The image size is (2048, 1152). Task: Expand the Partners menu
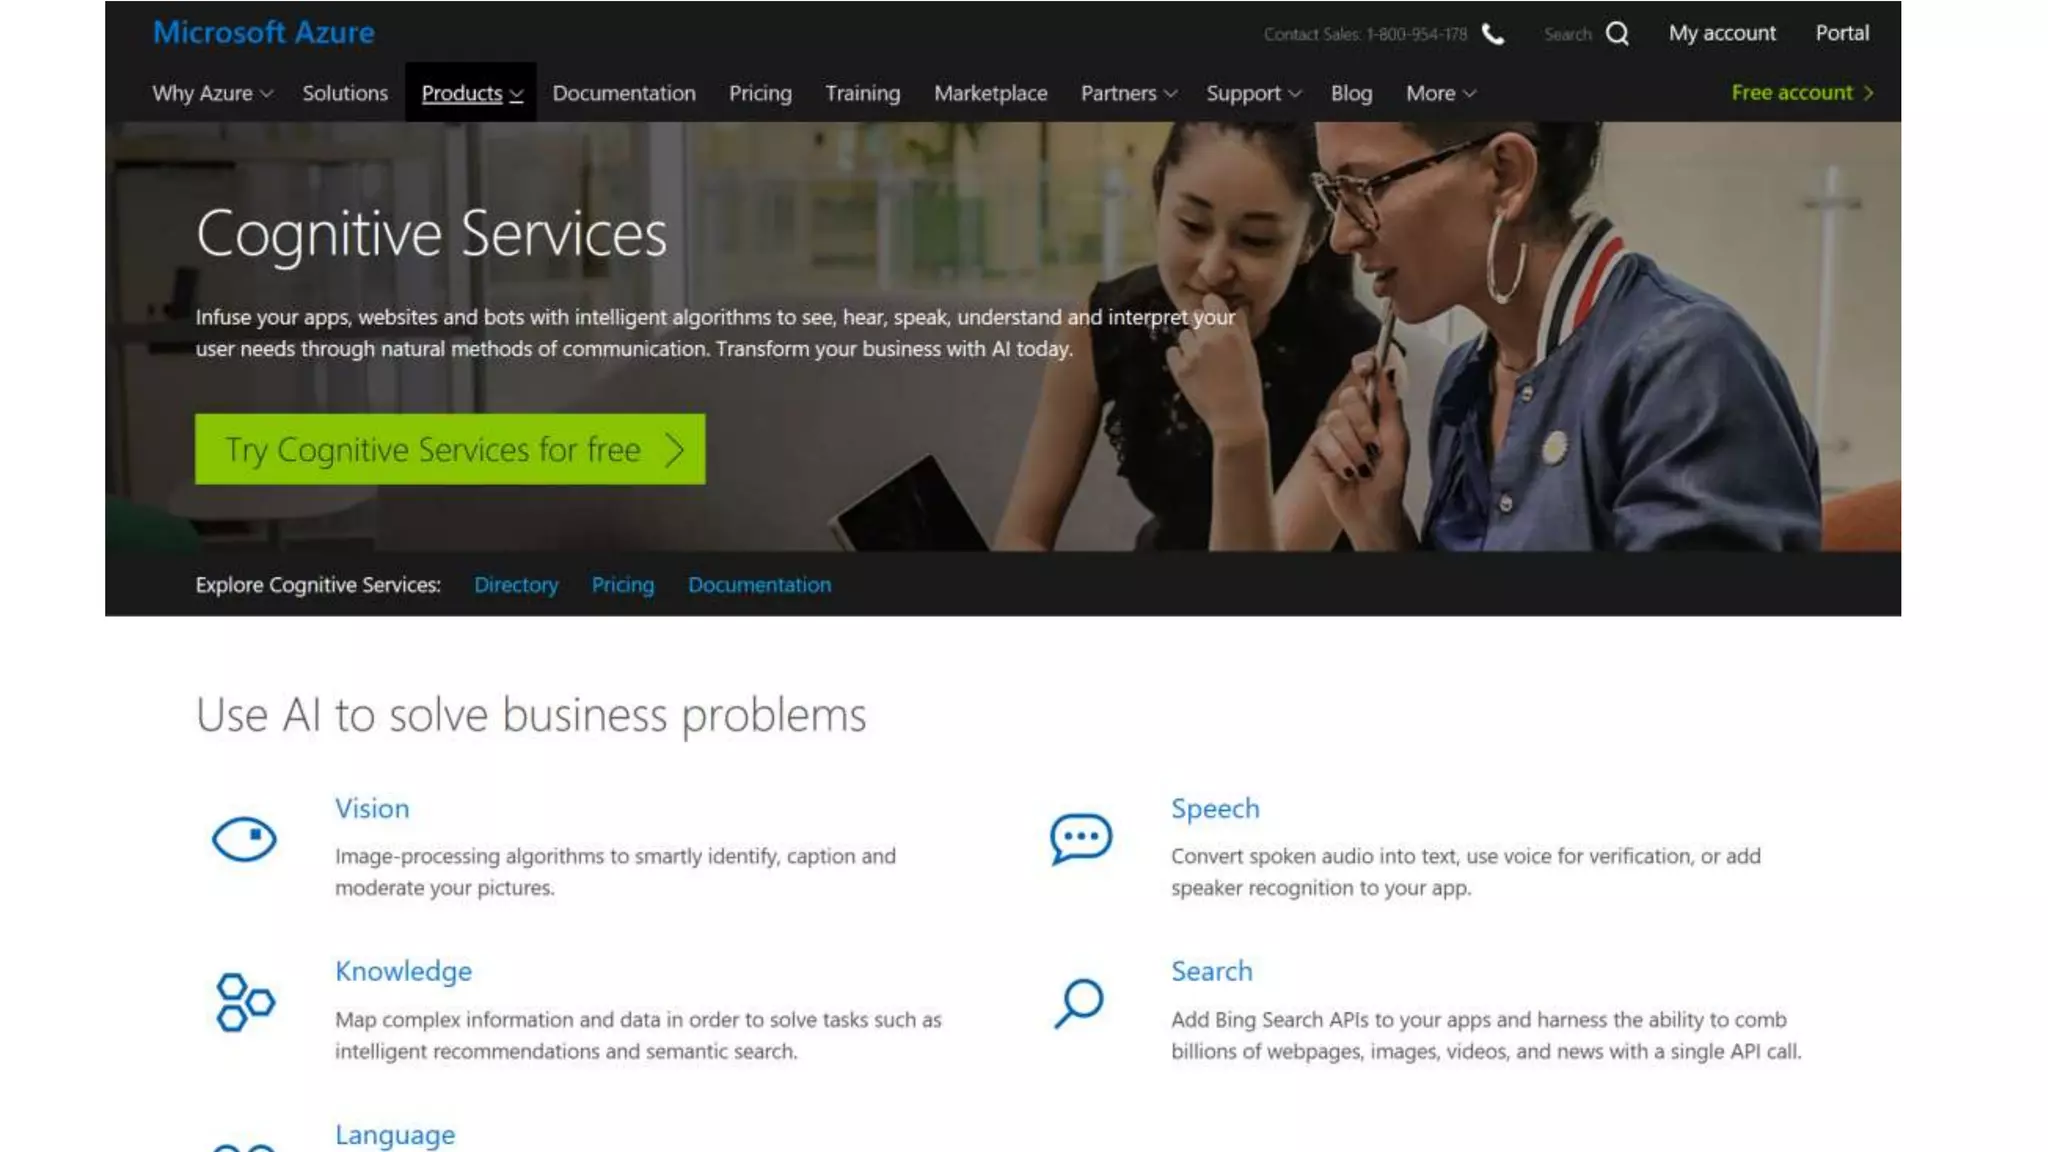click(x=1128, y=93)
